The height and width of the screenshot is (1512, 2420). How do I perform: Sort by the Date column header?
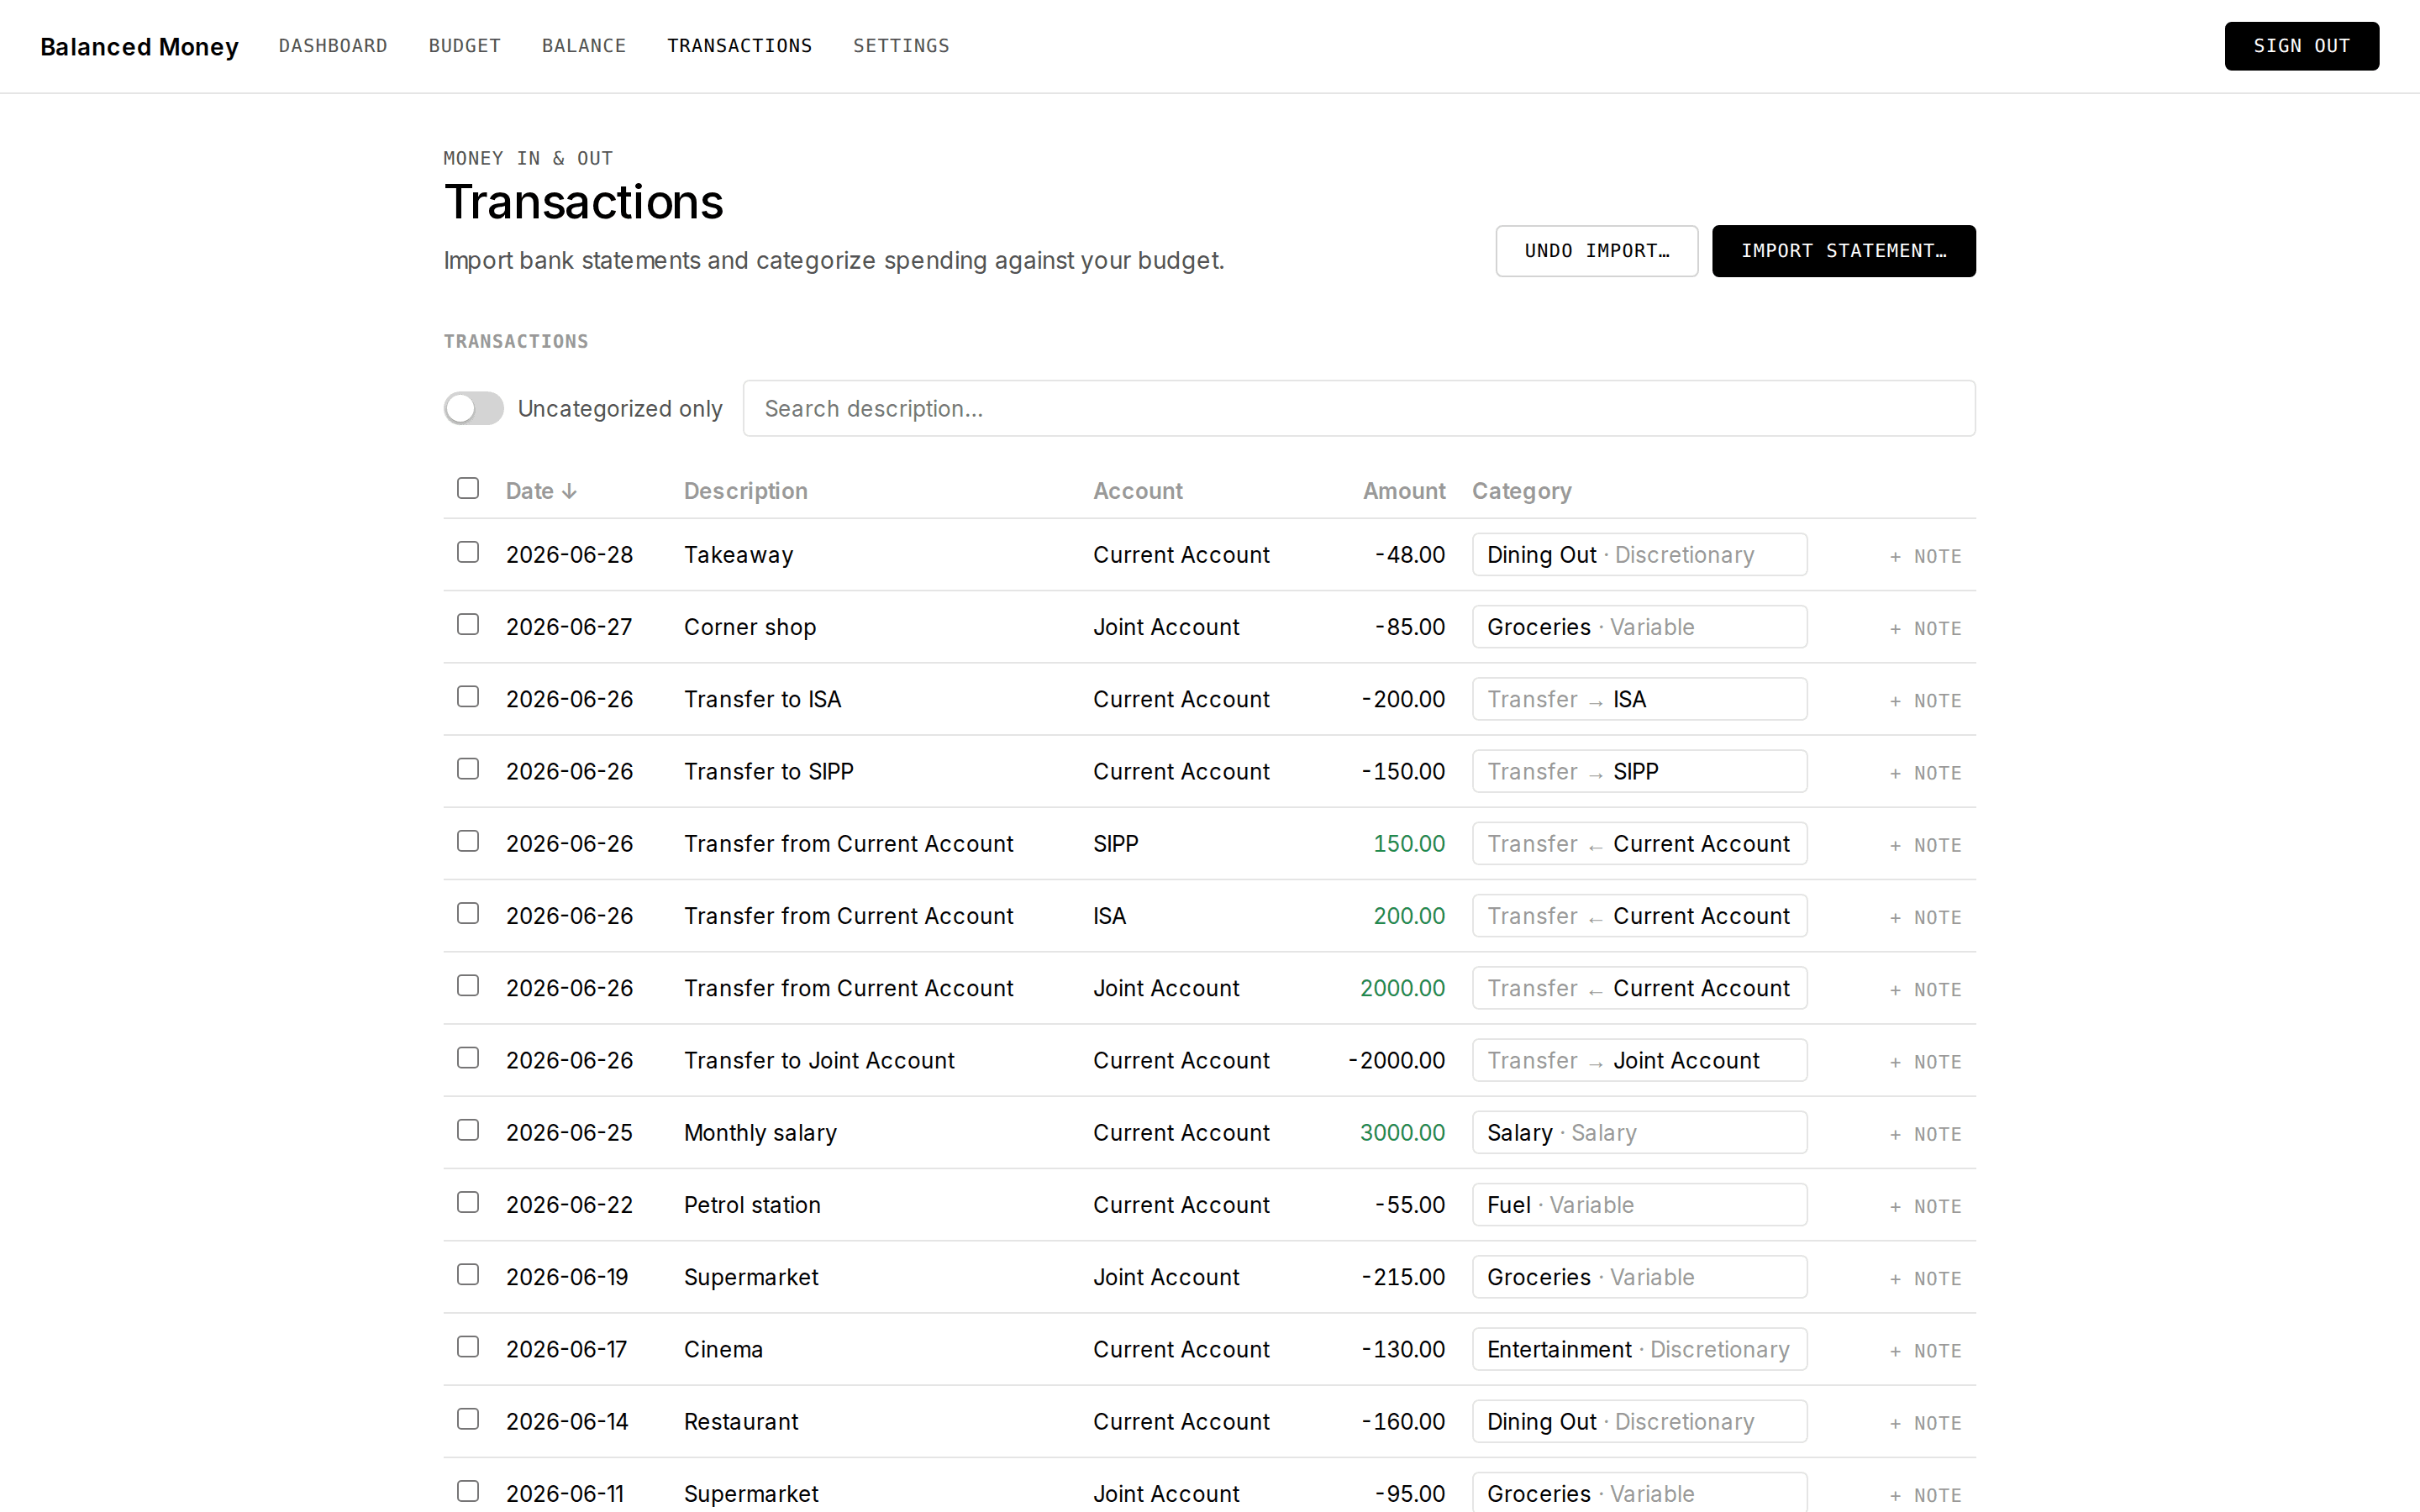point(541,491)
